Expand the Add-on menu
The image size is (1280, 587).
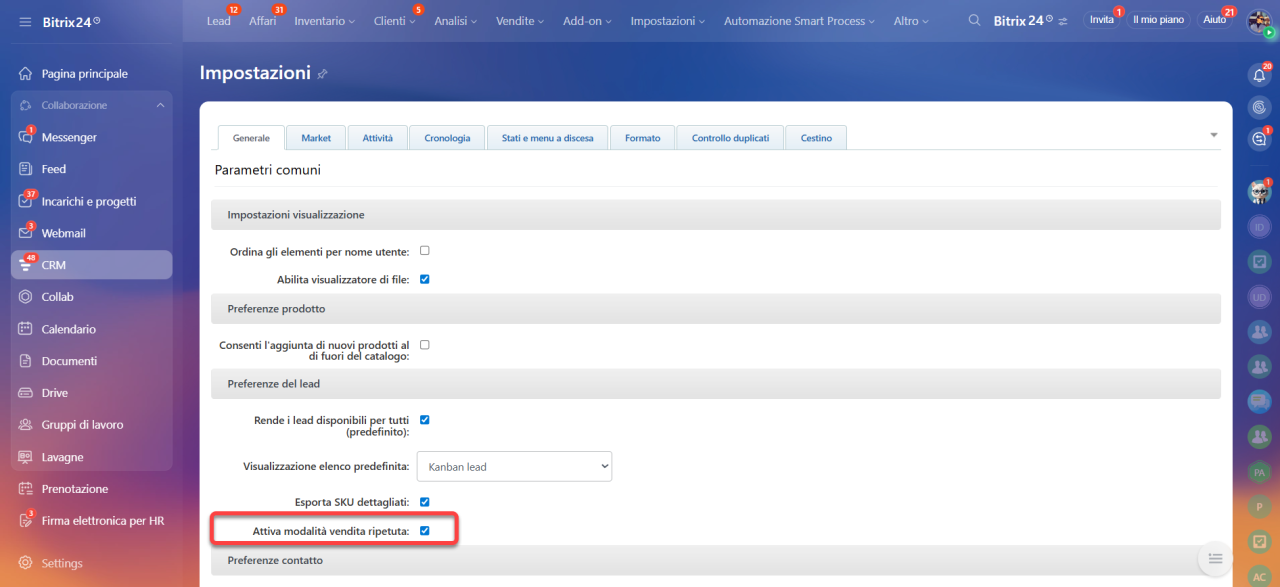(587, 21)
